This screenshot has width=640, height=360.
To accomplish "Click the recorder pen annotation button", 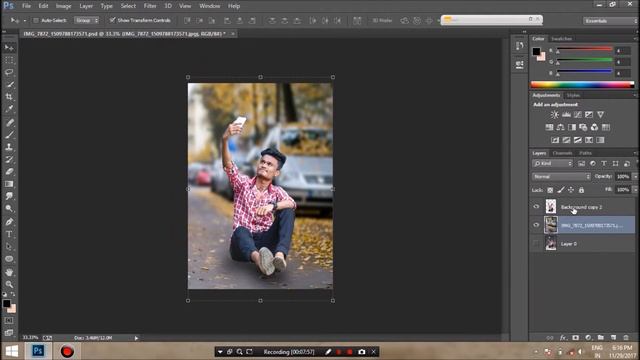I will (x=328, y=352).
